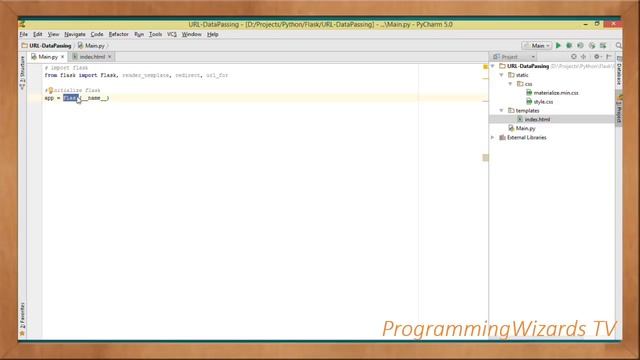Hide the Project panel with the hide icon
Image resolution: width=640 pixels, height=360 pixels.
coord(609,57)
